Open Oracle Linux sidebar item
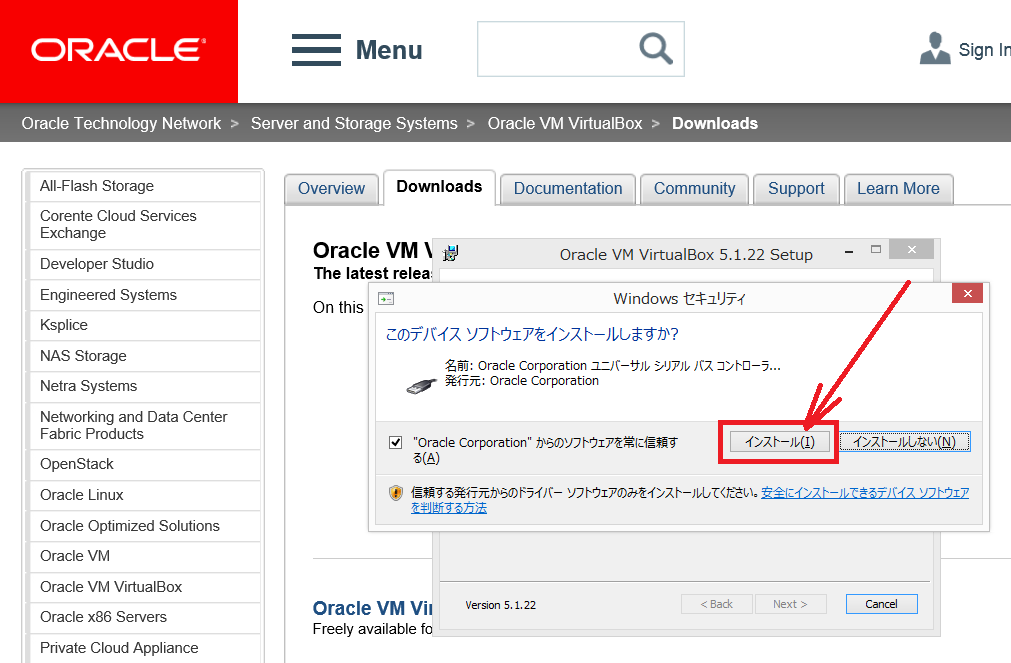Image resolution: width=1011 pixels, height=663 pixels. [145, 495]
